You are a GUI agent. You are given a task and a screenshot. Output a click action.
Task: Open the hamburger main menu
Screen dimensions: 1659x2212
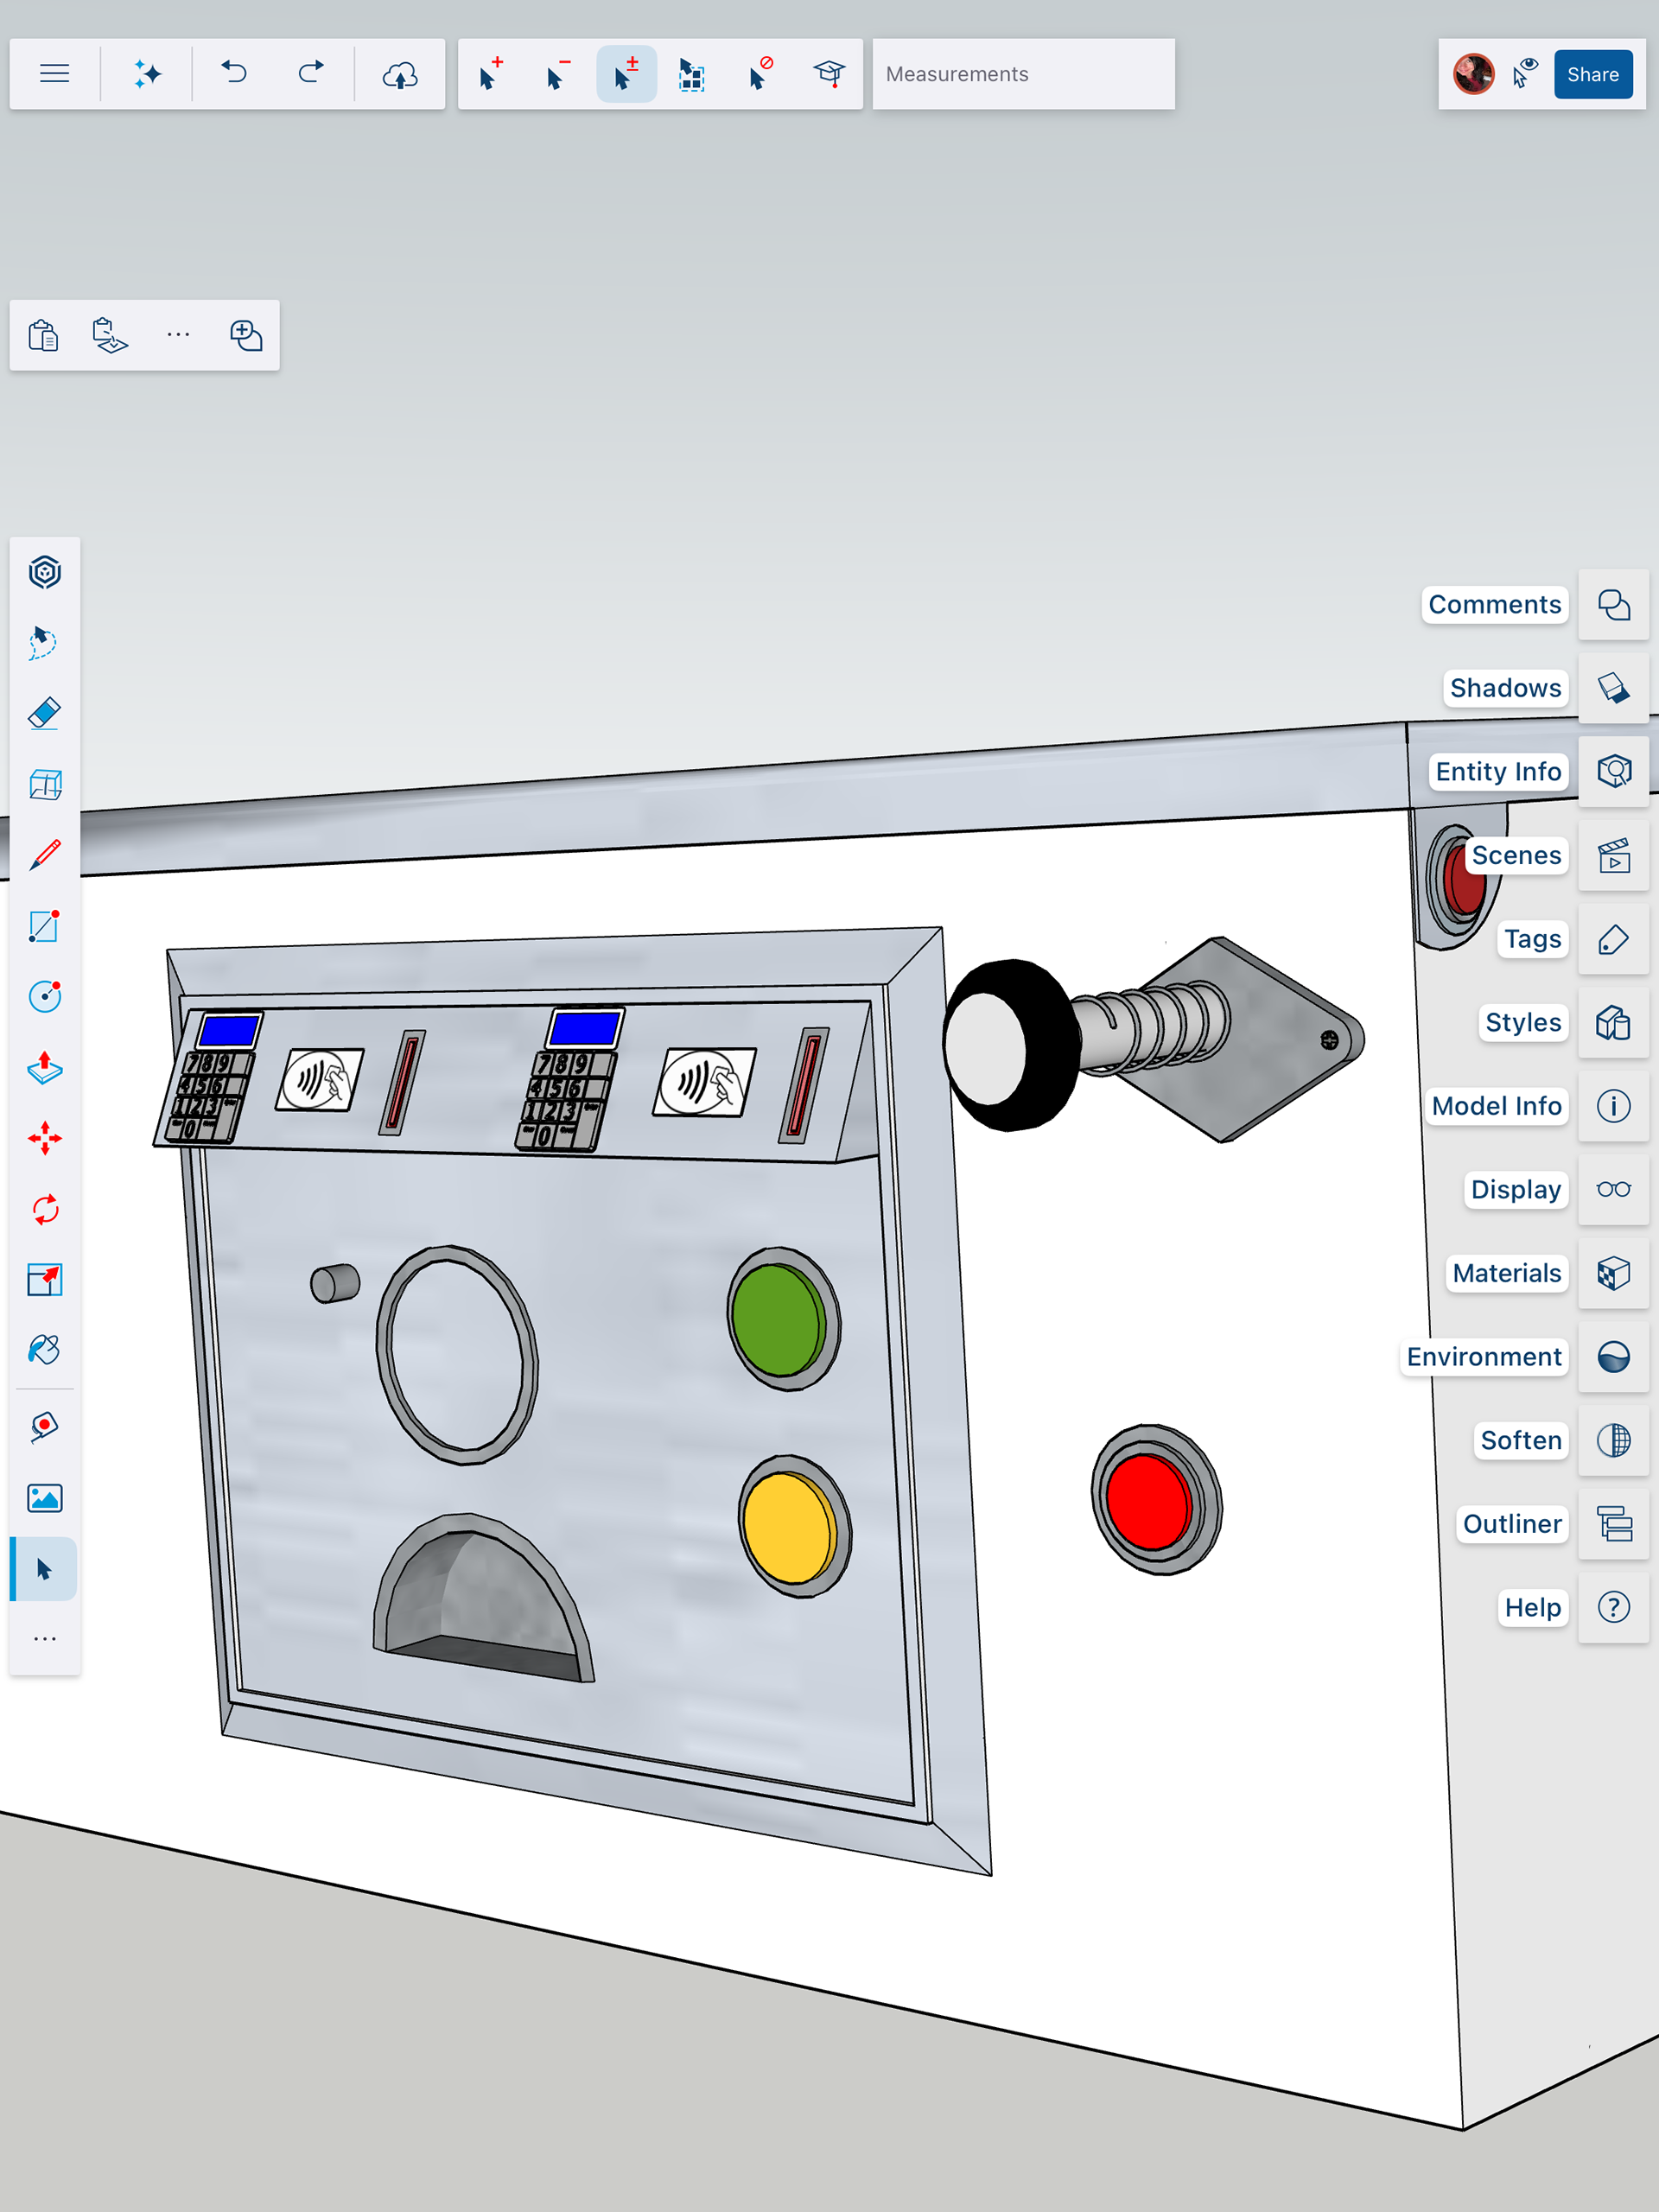pos(55,74)
